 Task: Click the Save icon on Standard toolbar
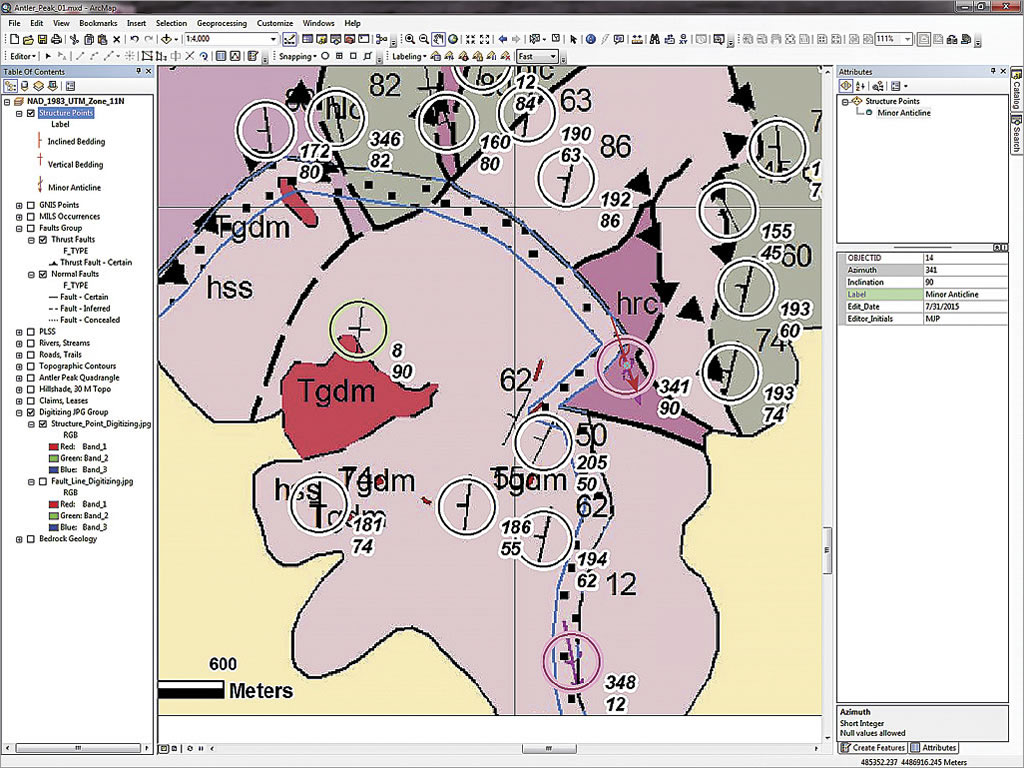coord(41,38)
